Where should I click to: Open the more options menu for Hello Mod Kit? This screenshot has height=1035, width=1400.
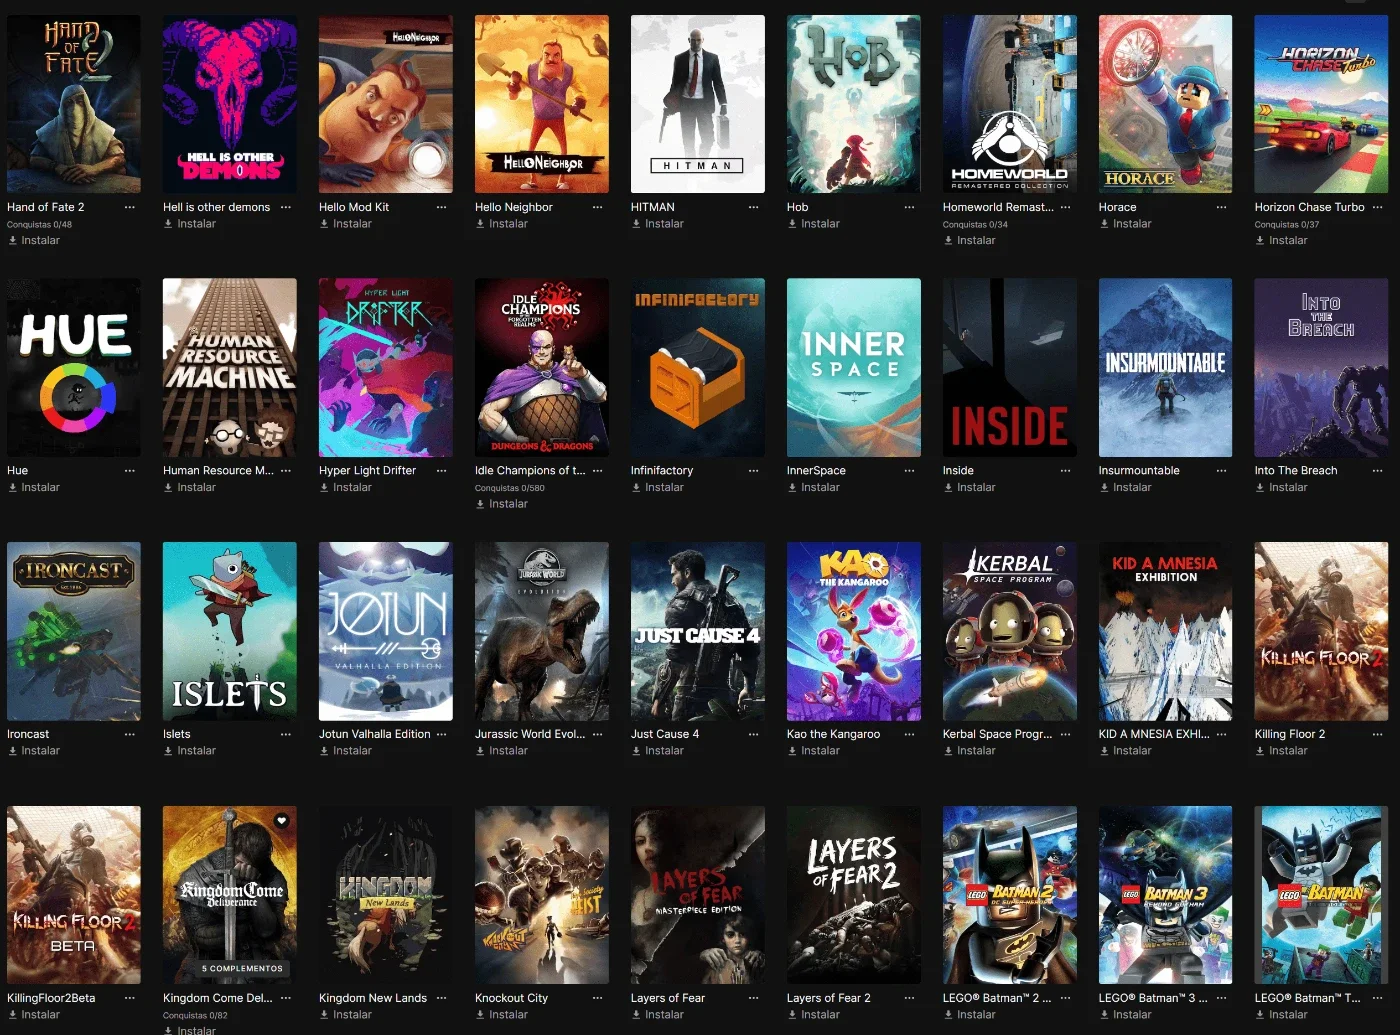coord(442,207)
